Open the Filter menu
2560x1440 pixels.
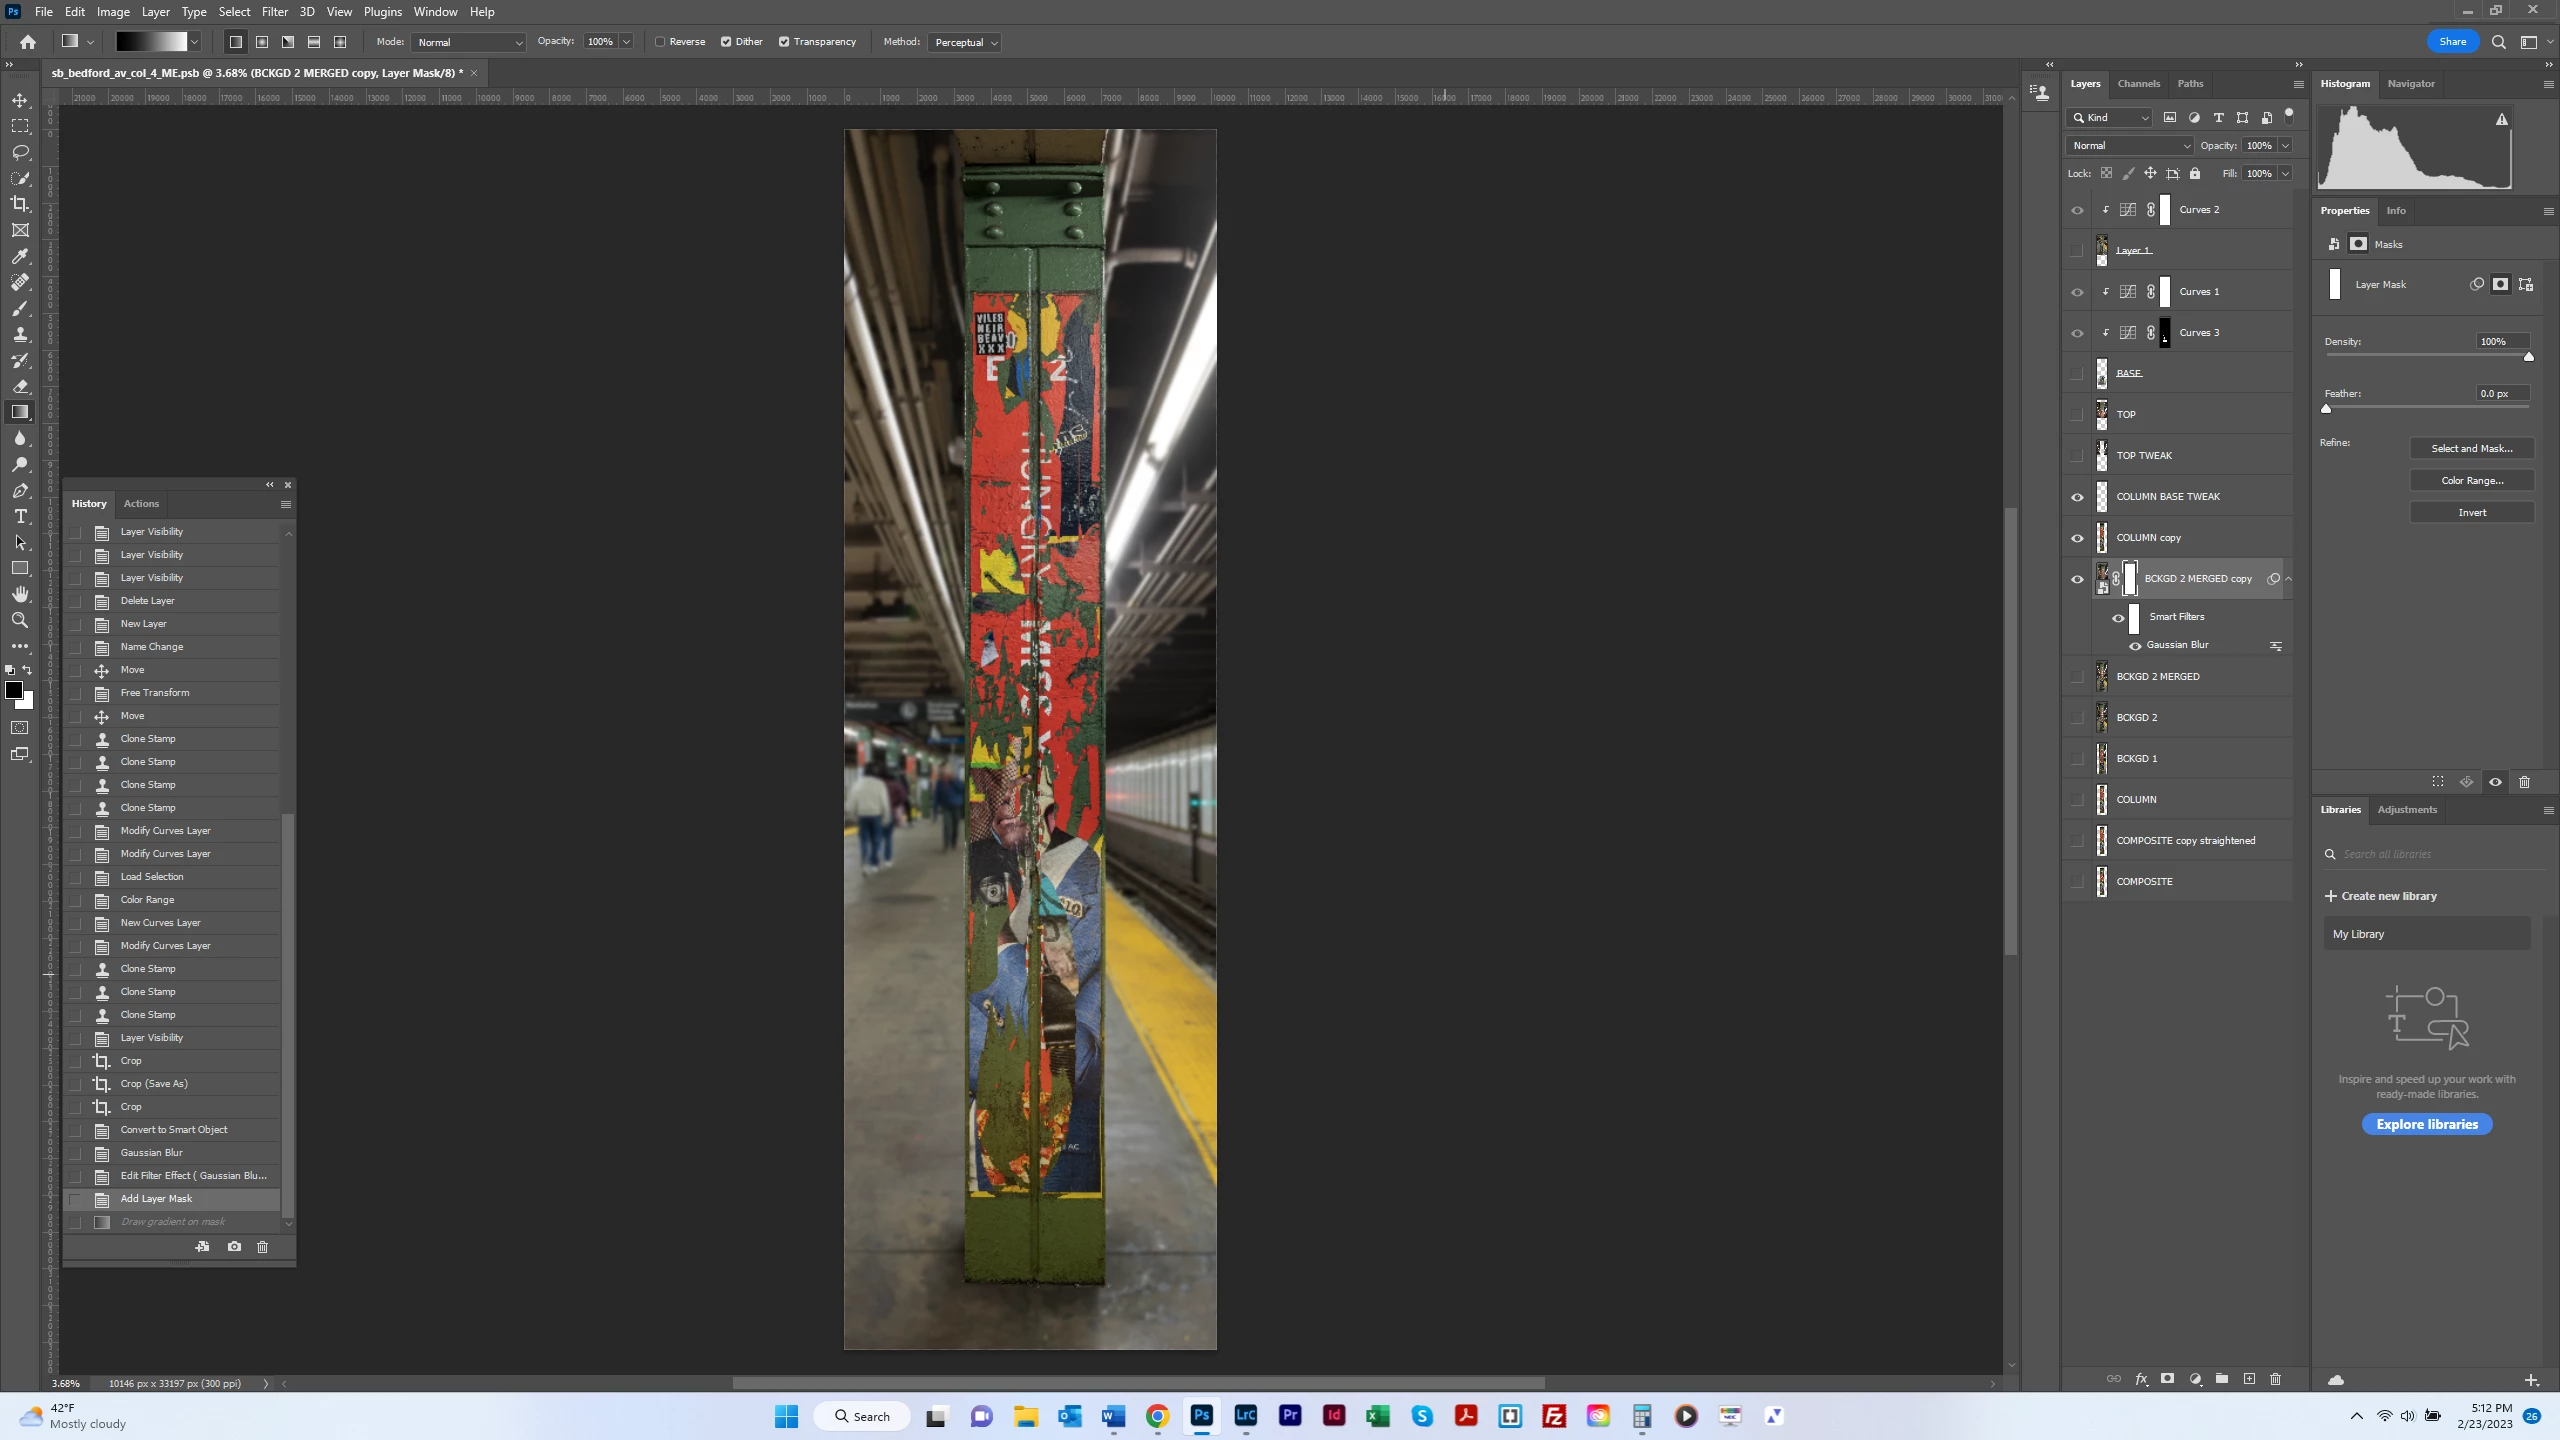[274, 12]
